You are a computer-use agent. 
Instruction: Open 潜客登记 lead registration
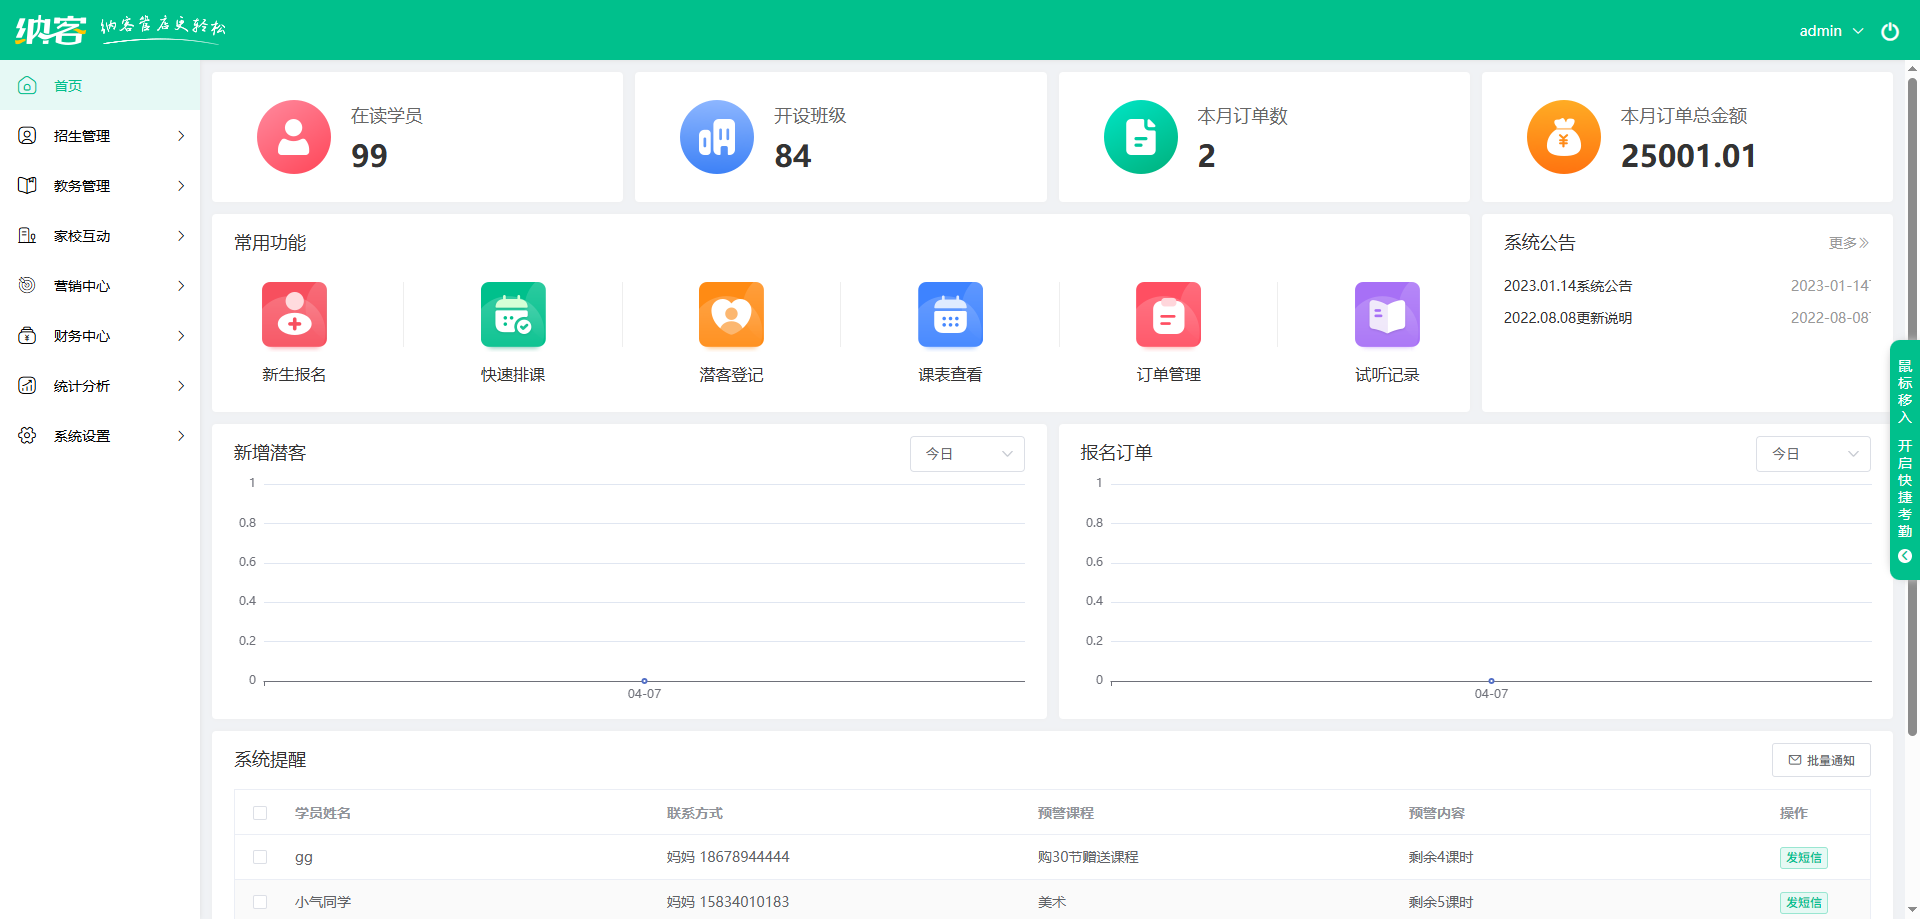[x=731, y=315]
